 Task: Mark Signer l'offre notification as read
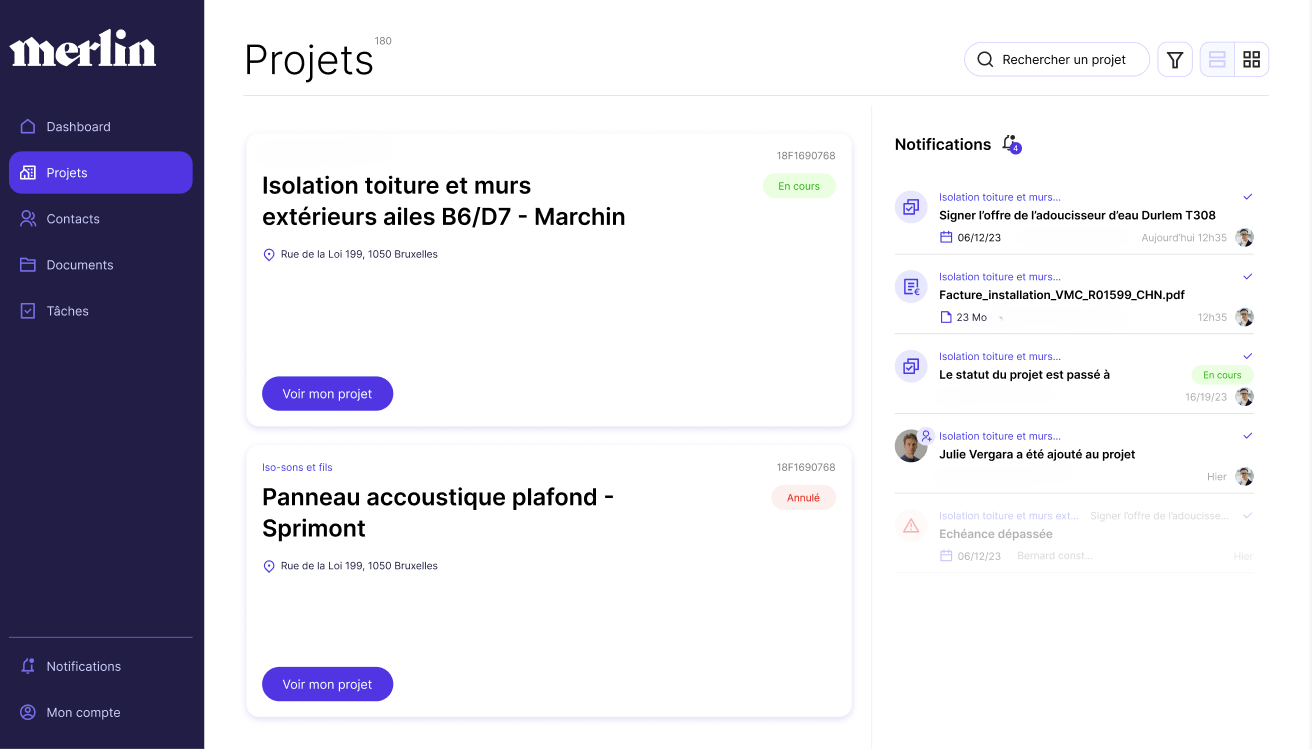(1247, 197)
